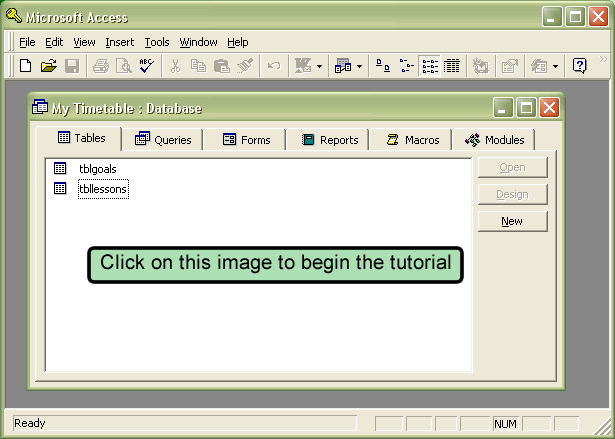Screen dimensions: 615x439
Task: Open the Window menu
Action: [198, 42]
